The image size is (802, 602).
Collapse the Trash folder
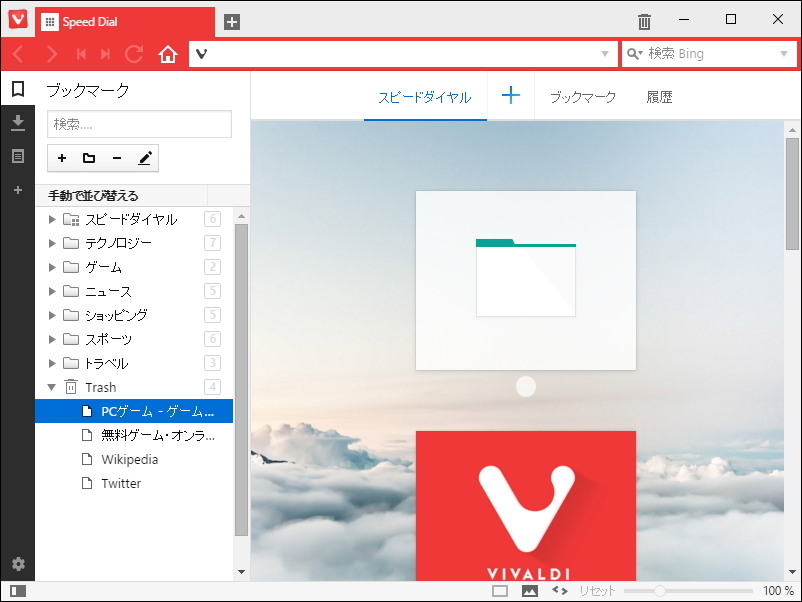click(x=51, y=387)
